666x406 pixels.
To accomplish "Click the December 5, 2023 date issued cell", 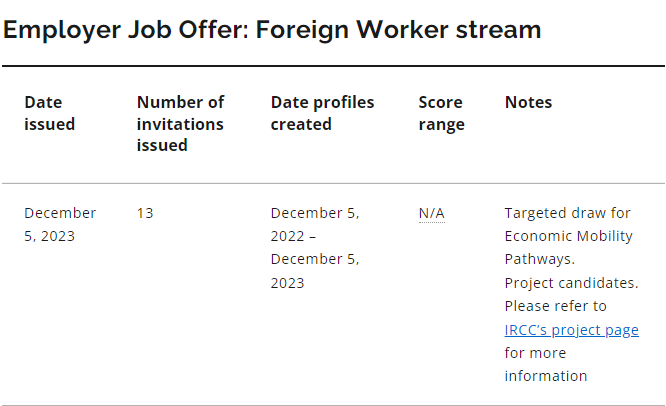I will click(x=60, y=224).
